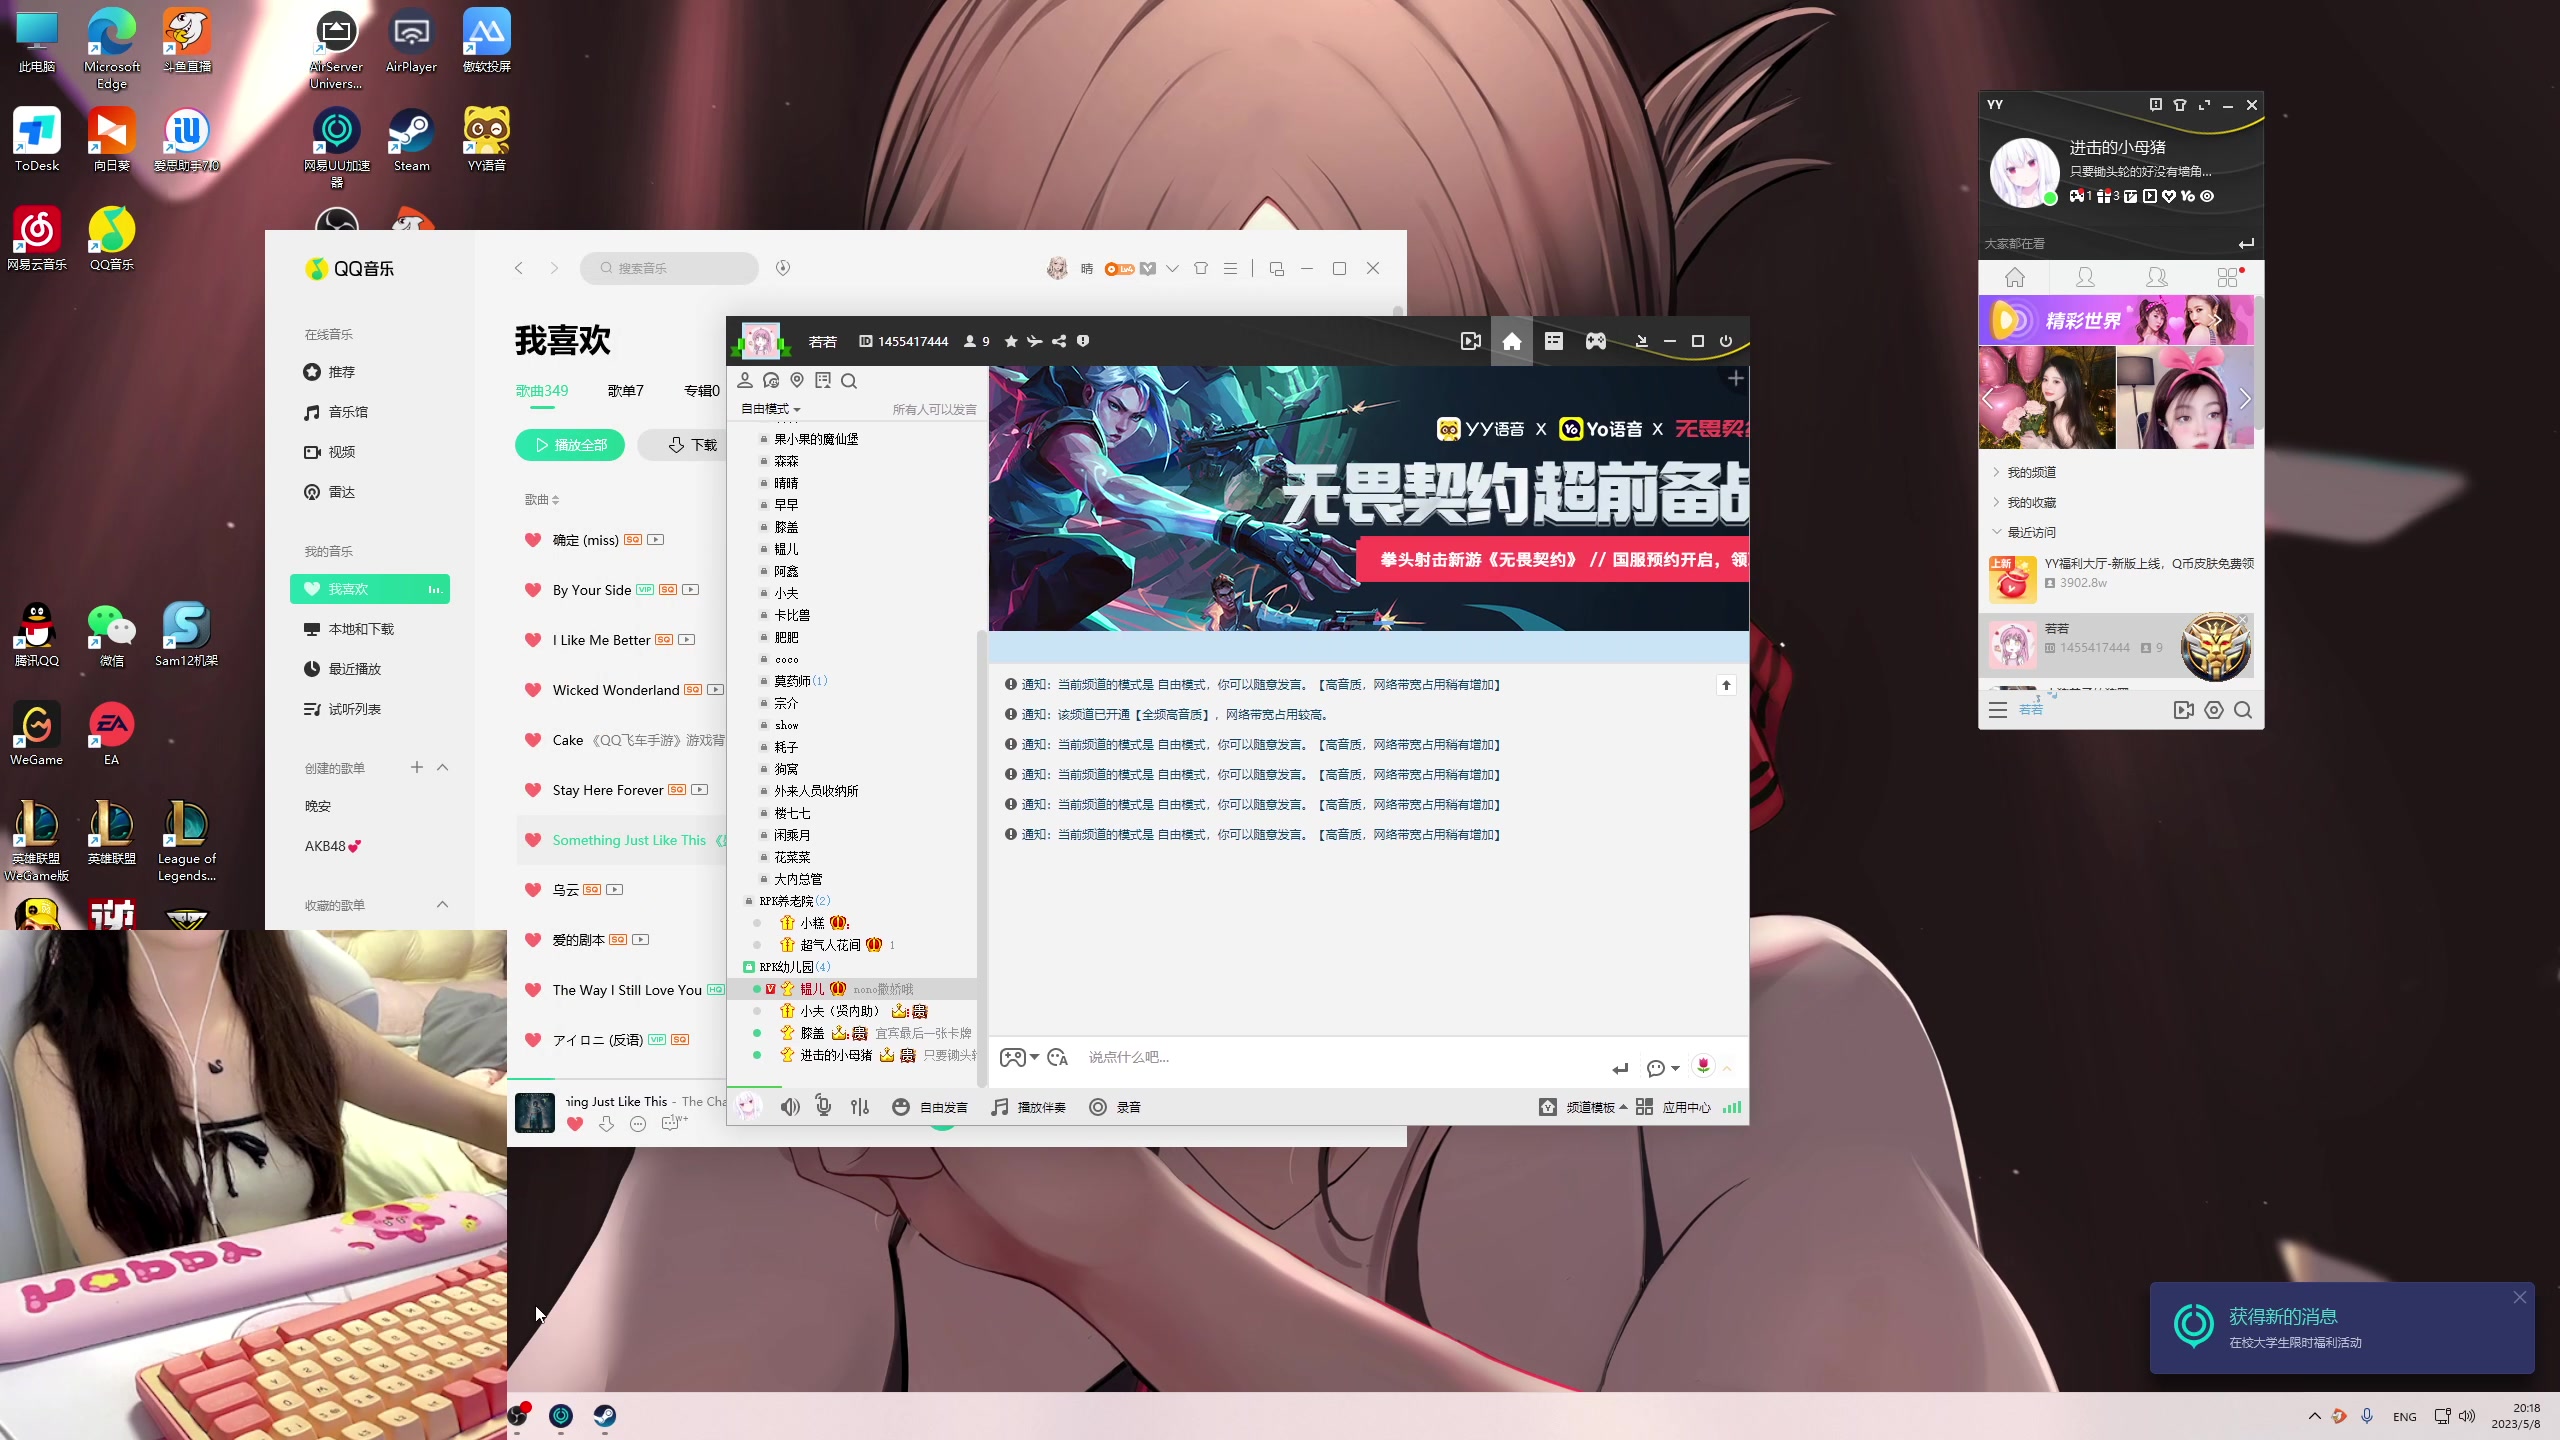Expand the speech bubble dropdown in the chat bar

(x=1675, y=1068)
